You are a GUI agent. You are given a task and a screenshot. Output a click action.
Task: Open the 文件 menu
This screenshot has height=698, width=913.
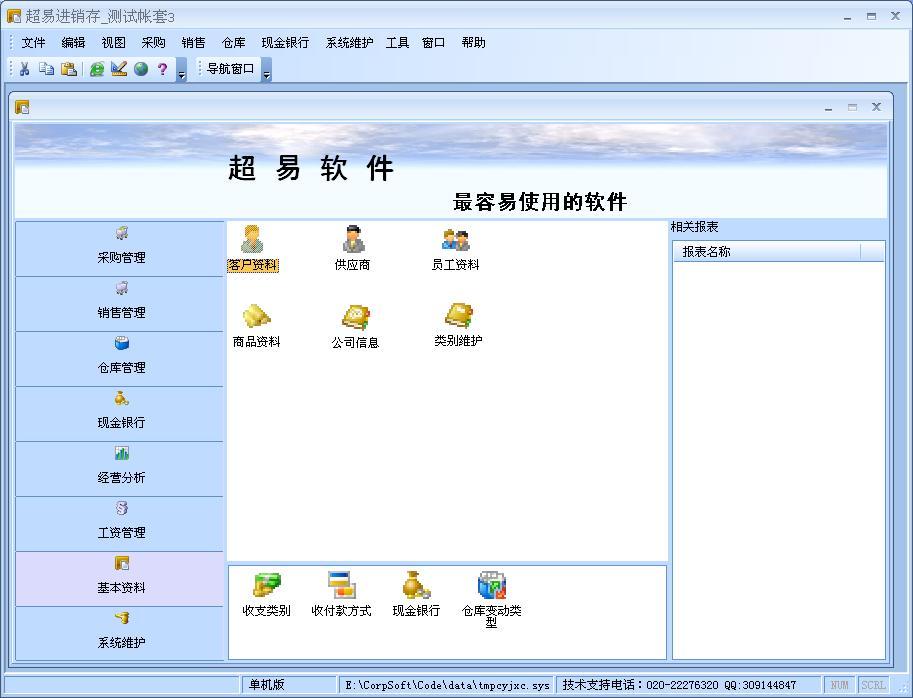point(33,42)
